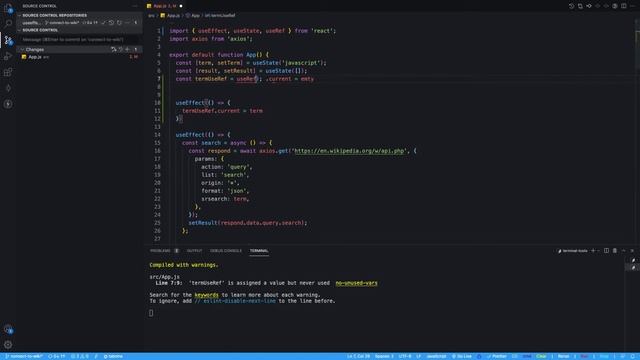Screen dimensions: 640x360
Task: Click the repository commit checkmark icon
Action: [x=103, y=23]
